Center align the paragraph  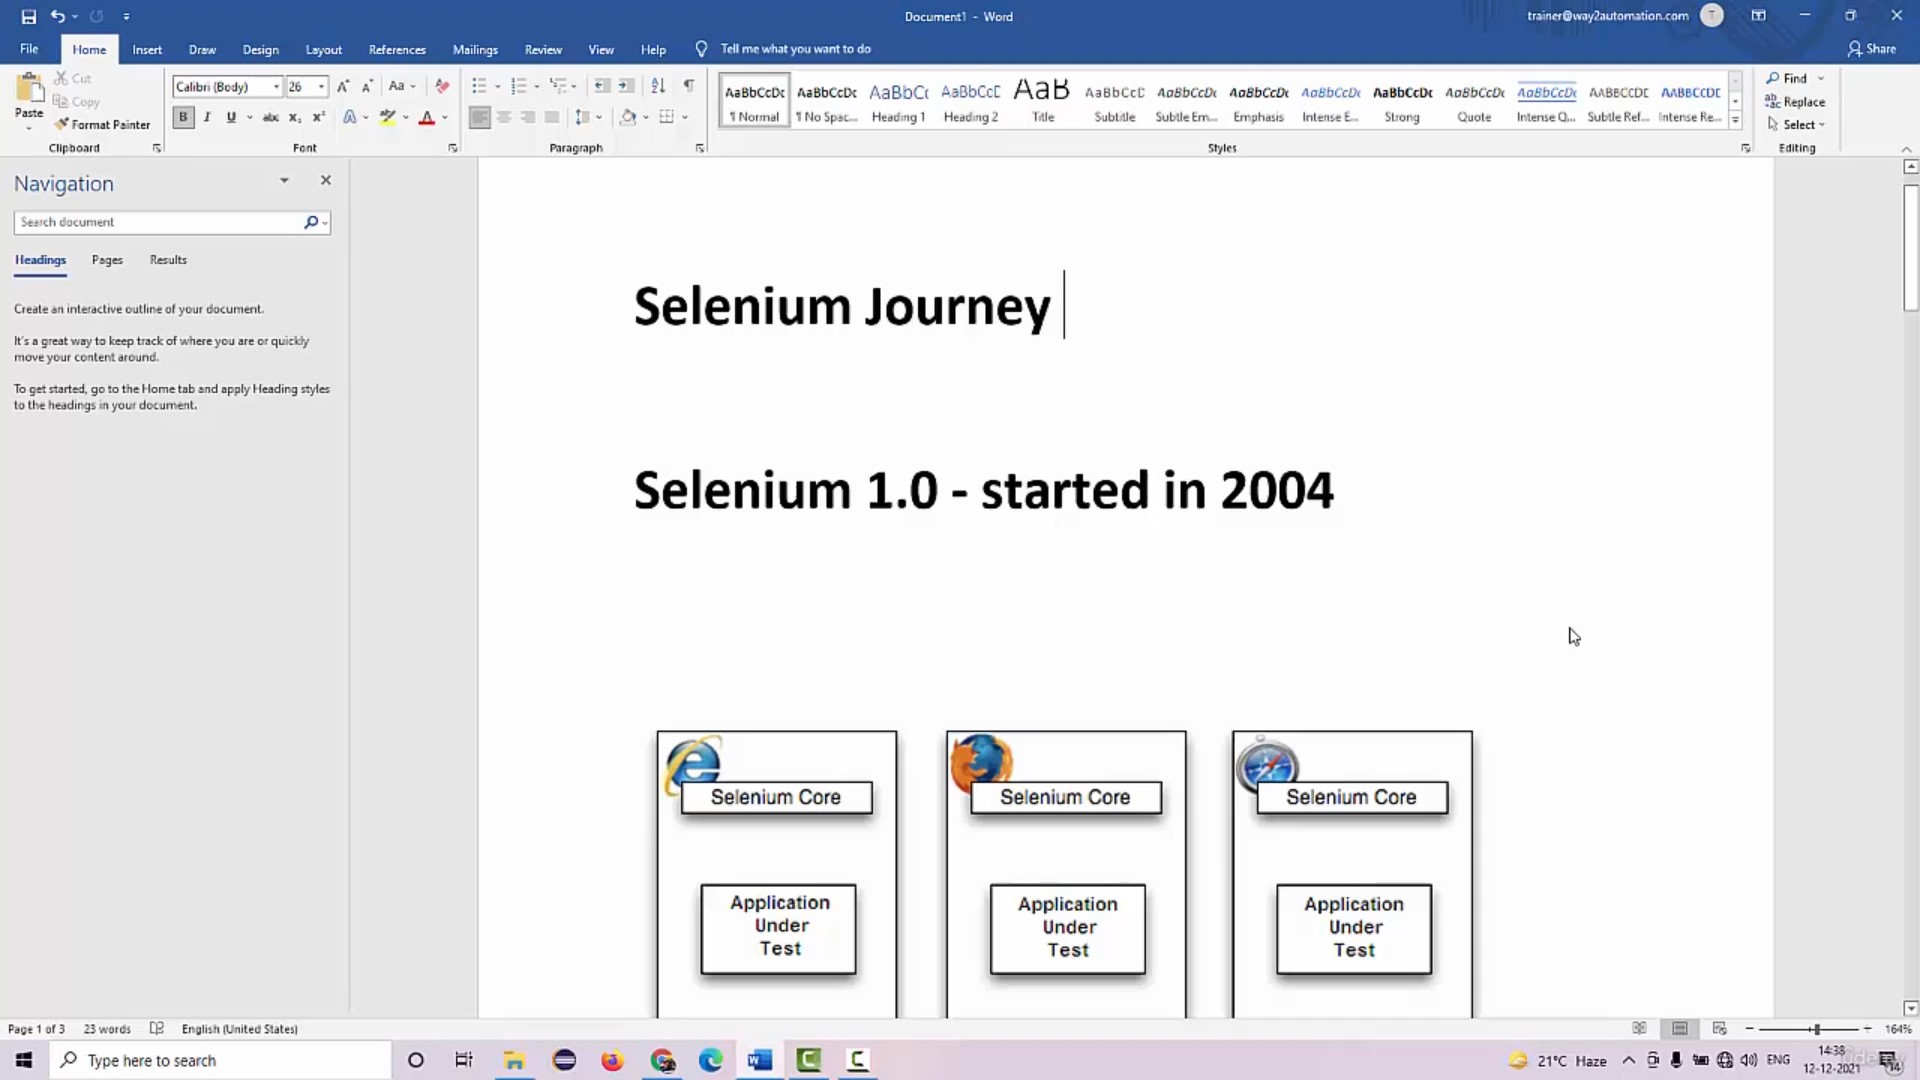[x=504, y=117]
